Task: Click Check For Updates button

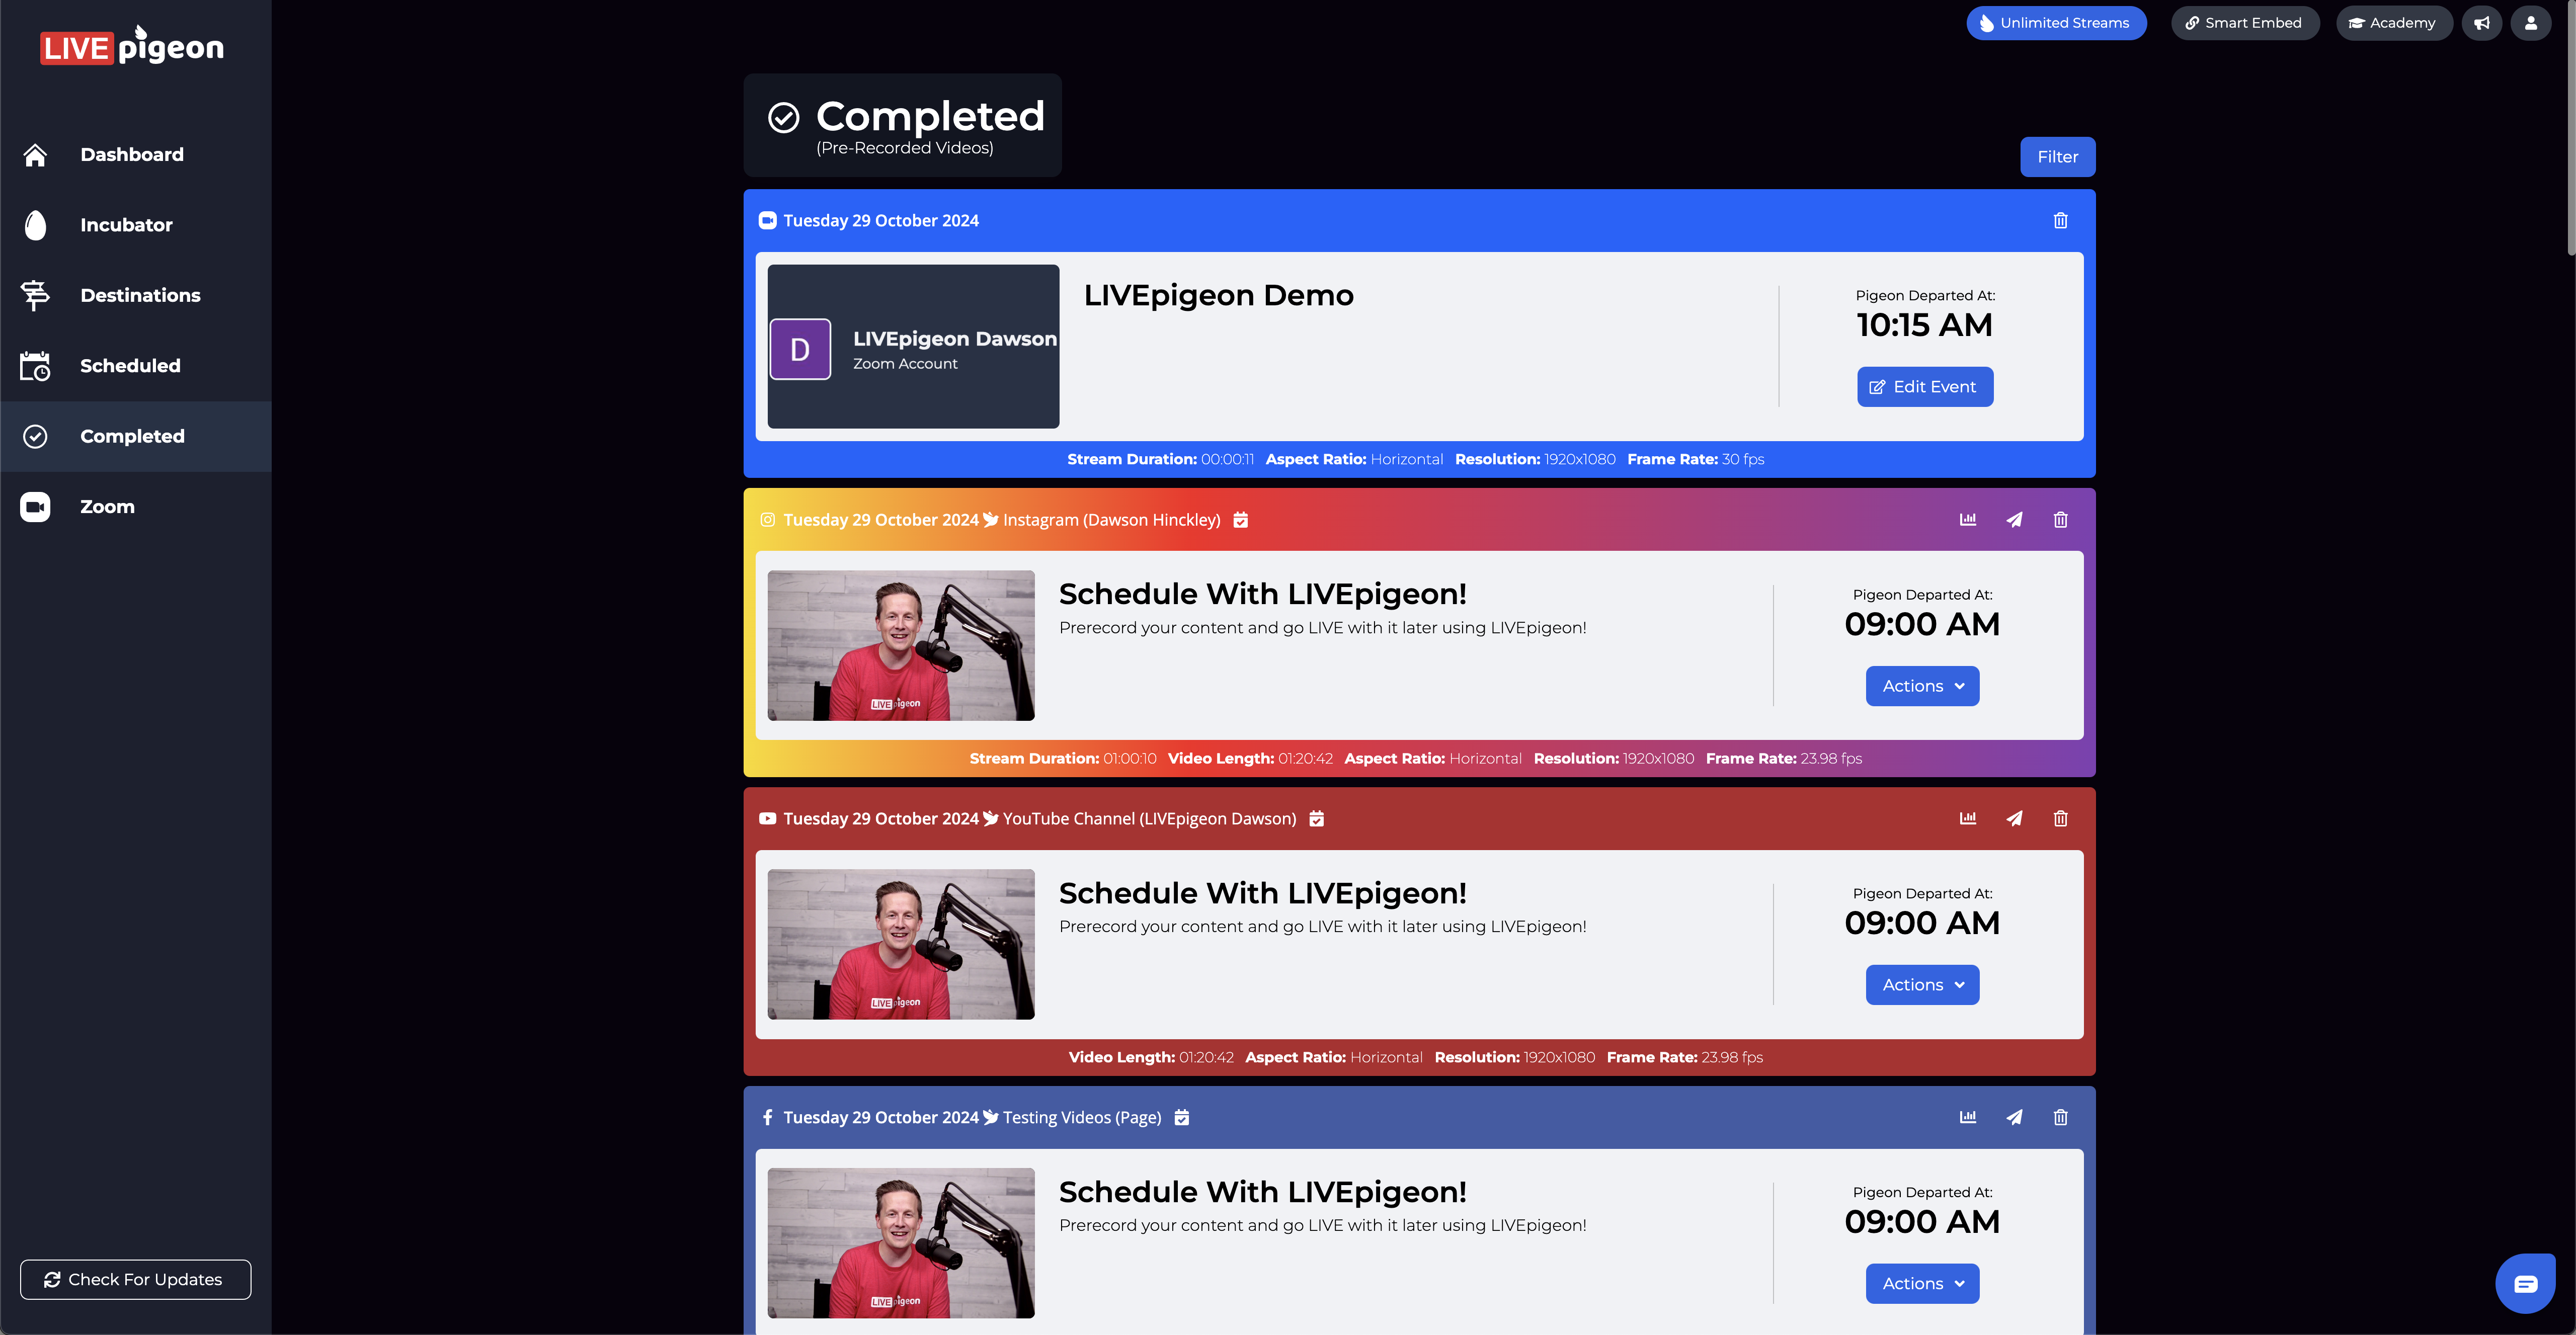Action: pos(135,1279)
